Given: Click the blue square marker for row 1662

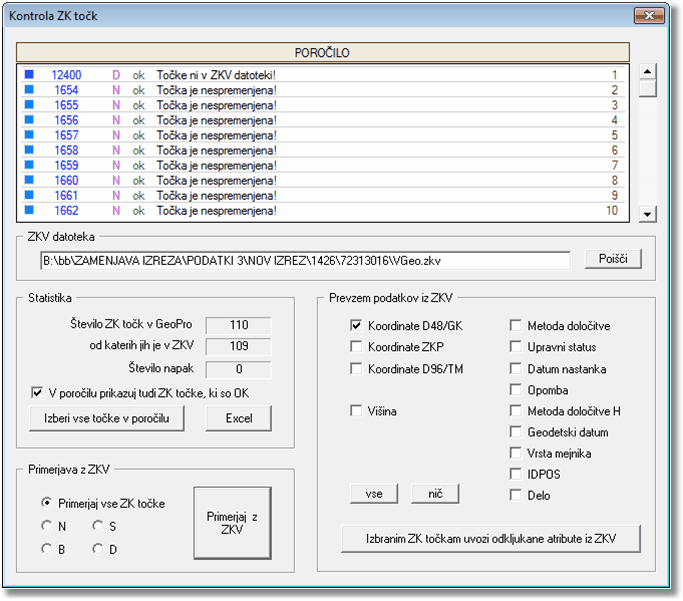Looking at the screenshot, I should [29, 211].
